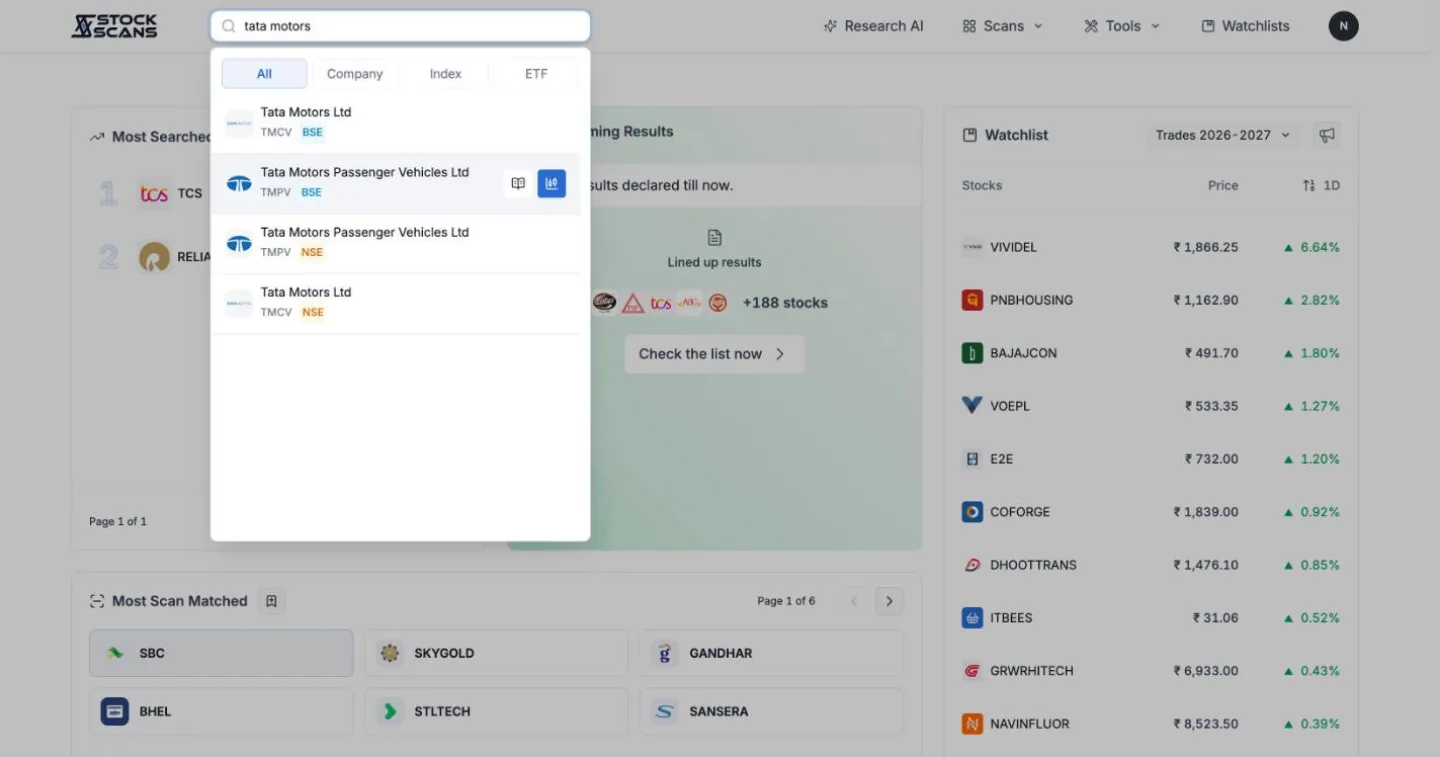
Task: Click the BAJAJCON stock logo
Action: pyautogui.click(x=972, y=353)
